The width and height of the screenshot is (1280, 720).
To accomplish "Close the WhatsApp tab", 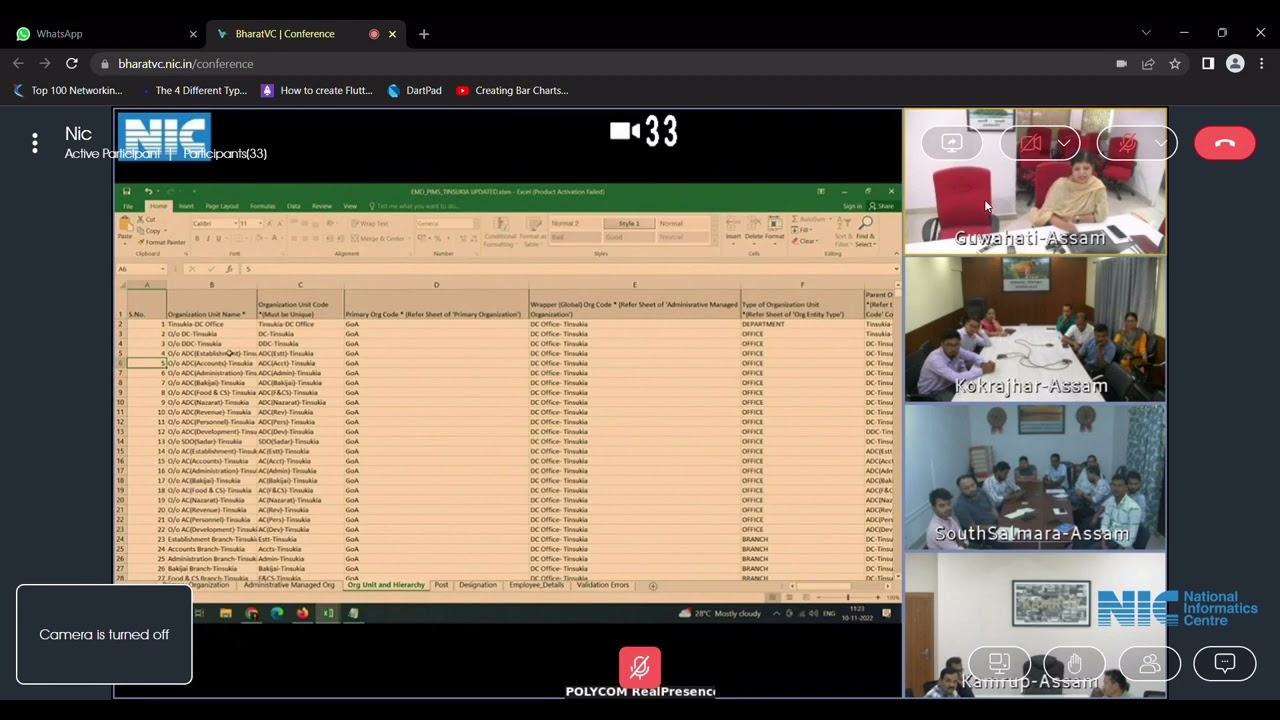I will 193,34.
